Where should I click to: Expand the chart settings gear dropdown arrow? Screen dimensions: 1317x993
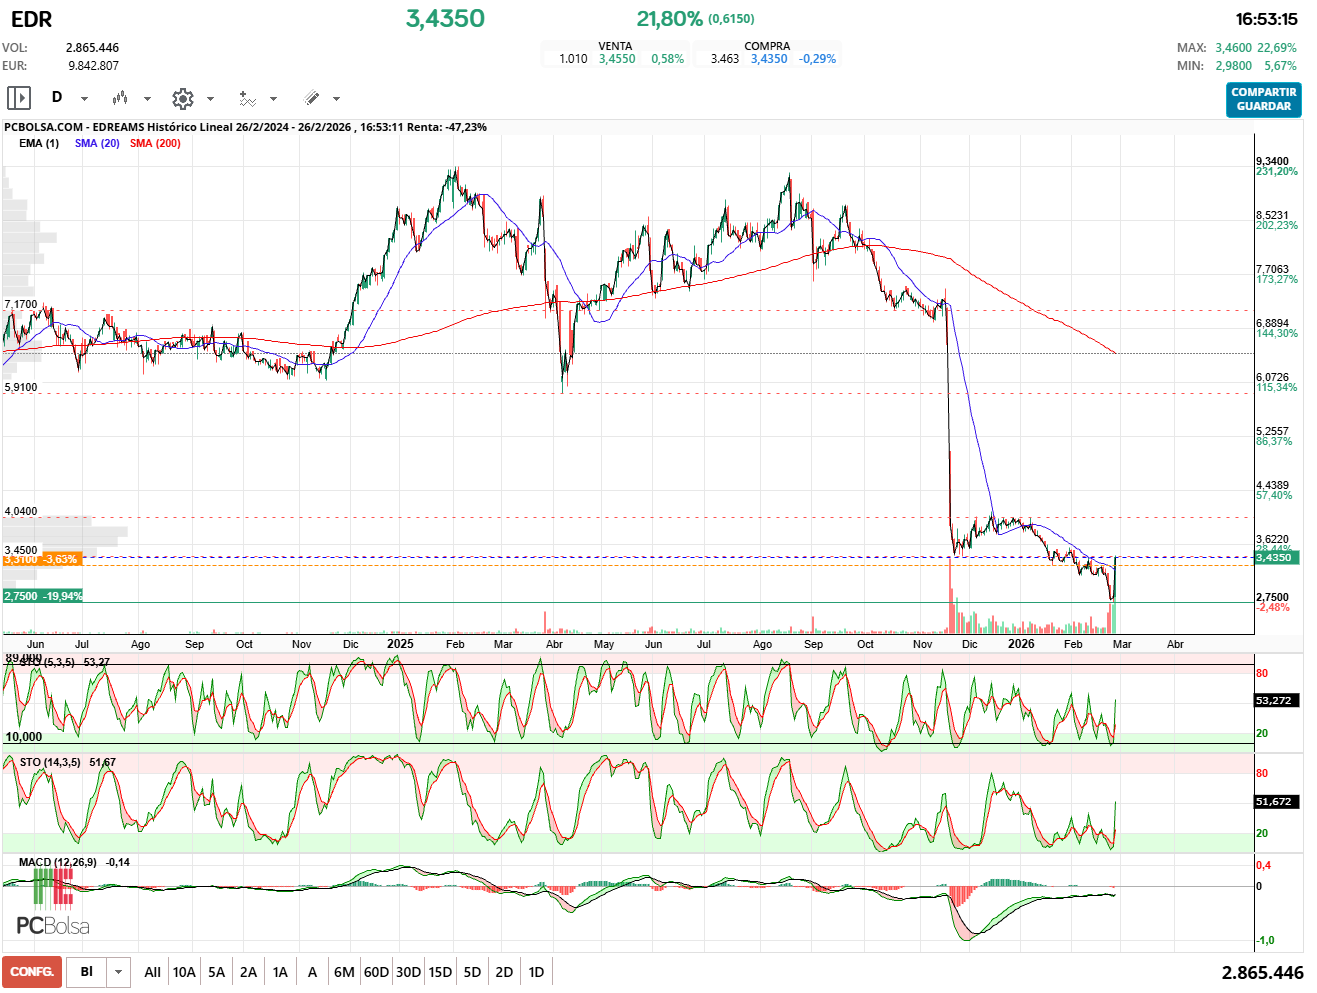coord(210,99)
